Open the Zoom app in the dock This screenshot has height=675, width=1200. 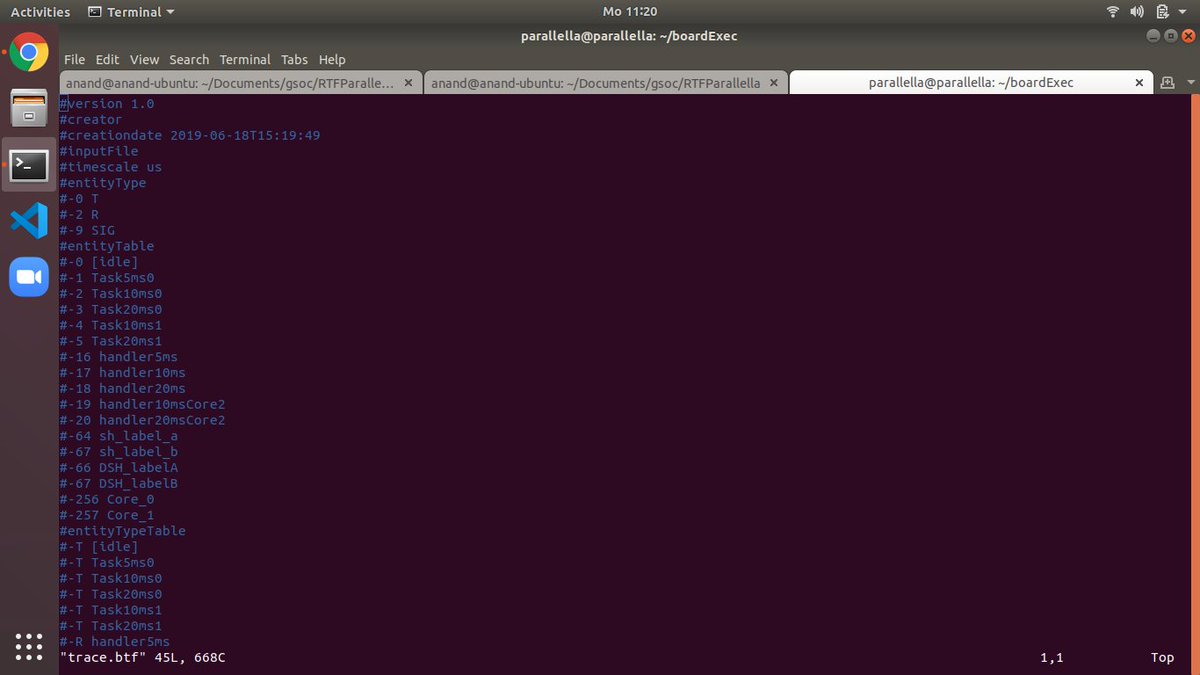(x=29, y=277)
